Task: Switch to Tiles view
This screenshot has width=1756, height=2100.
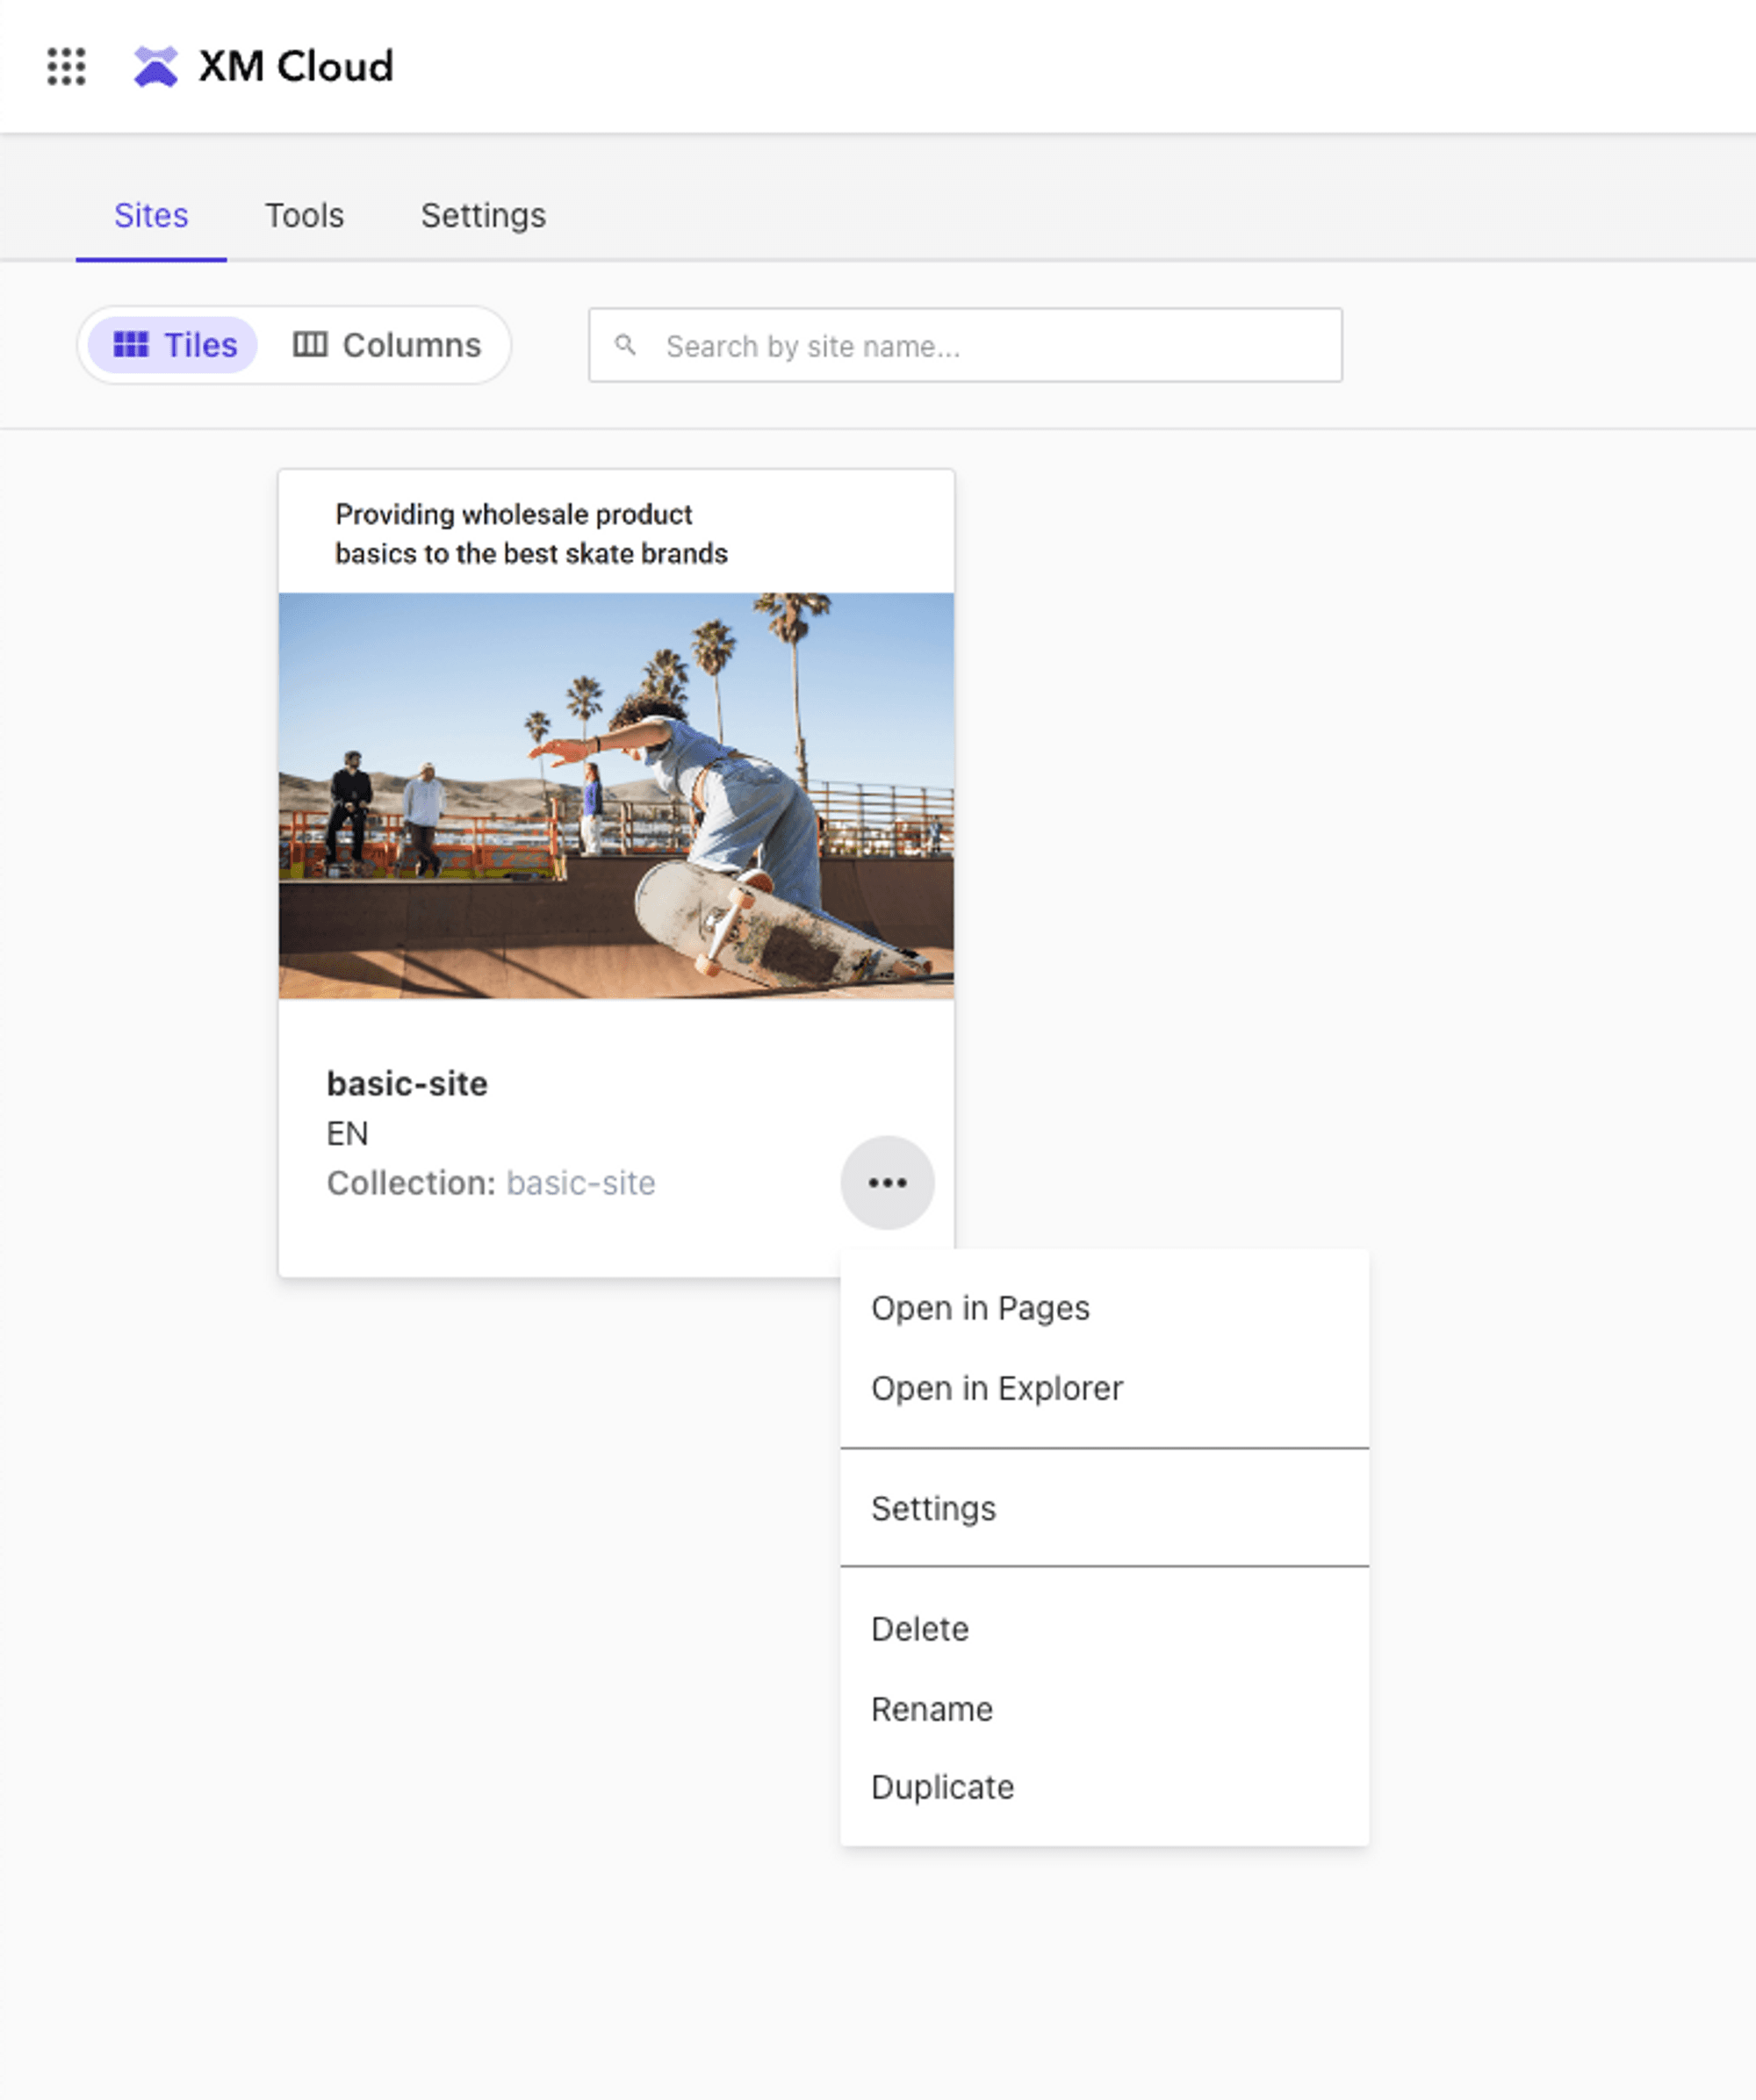Action: 174,345
